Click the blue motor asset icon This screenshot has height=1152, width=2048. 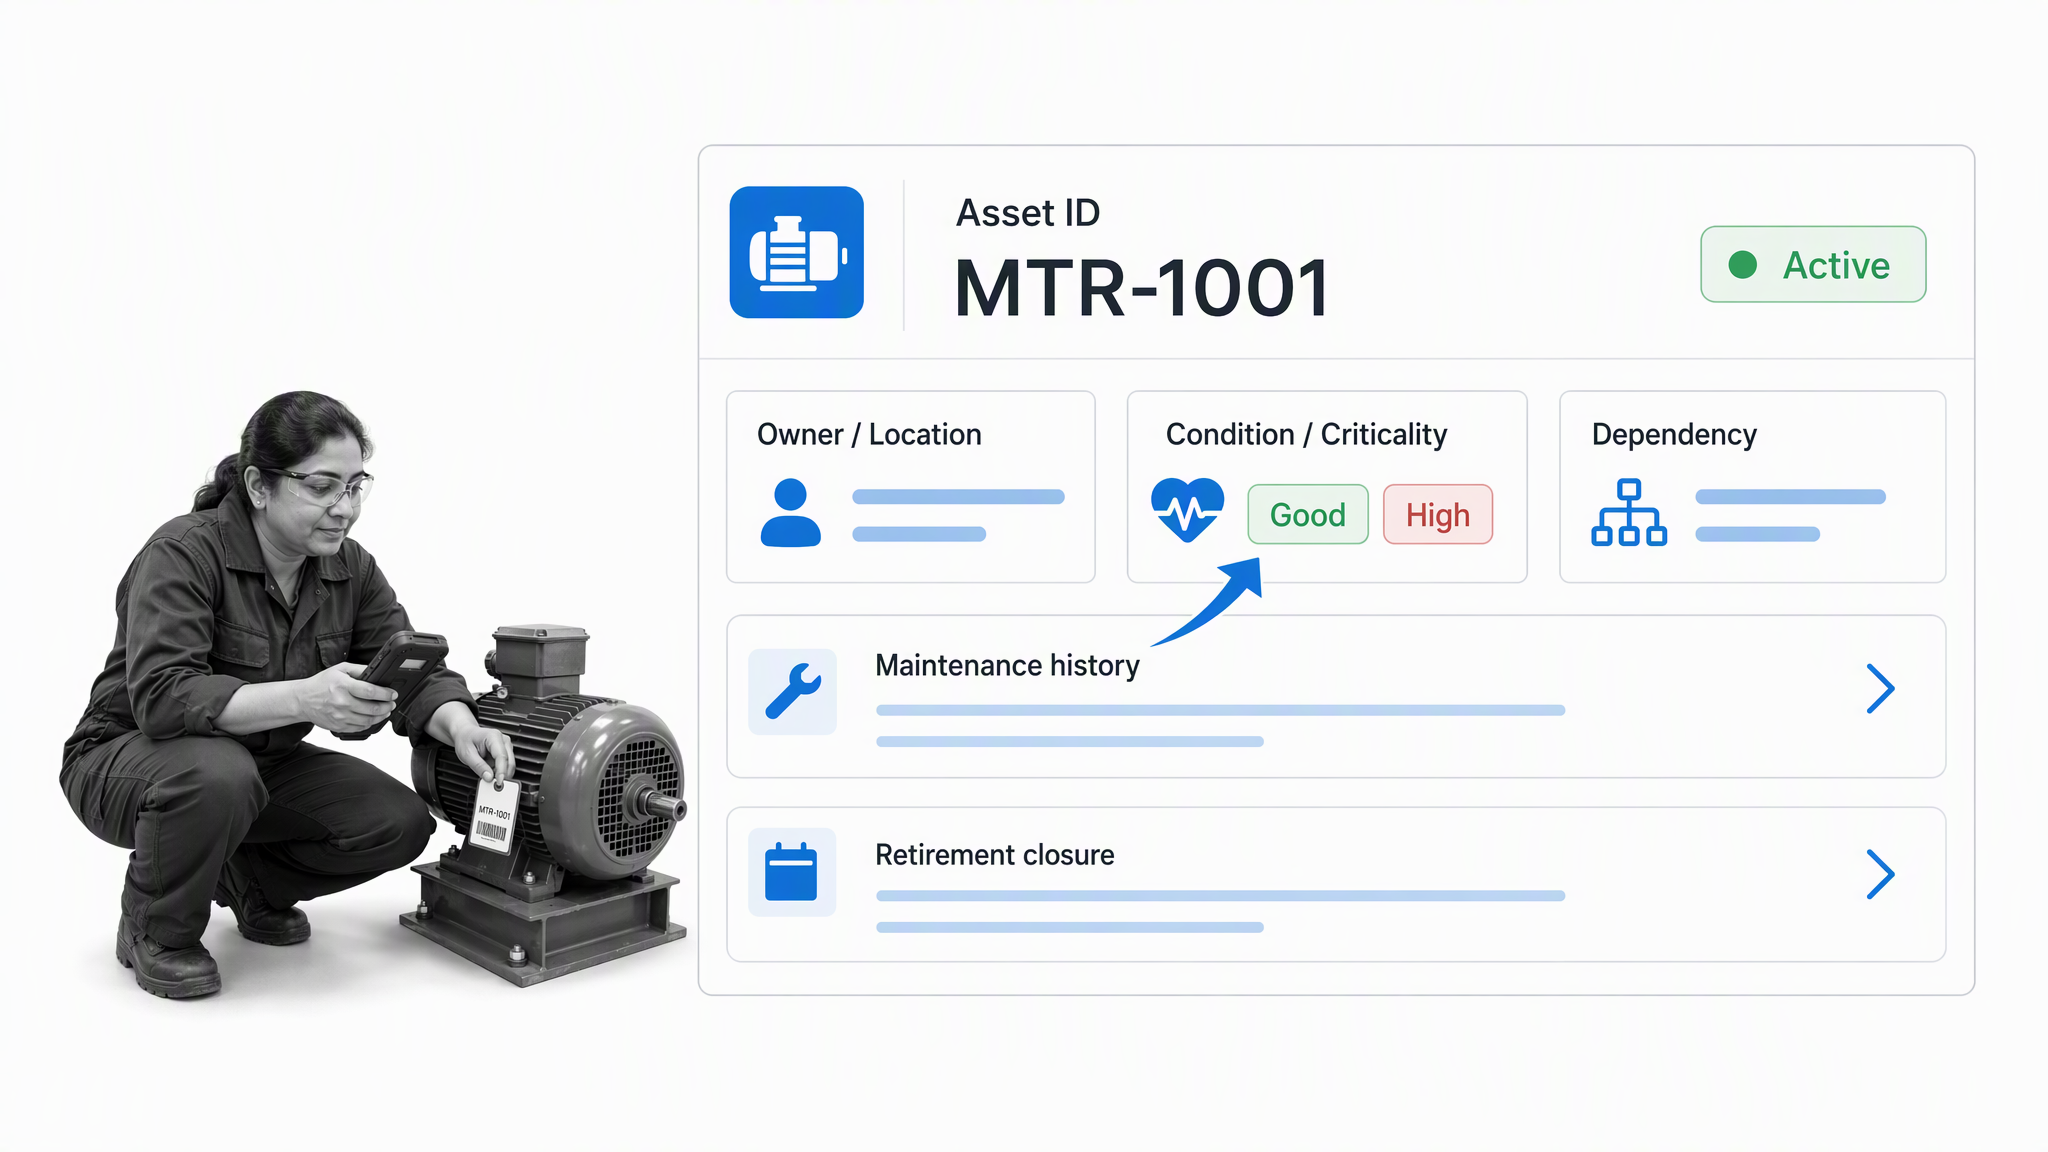coord(796,252)
